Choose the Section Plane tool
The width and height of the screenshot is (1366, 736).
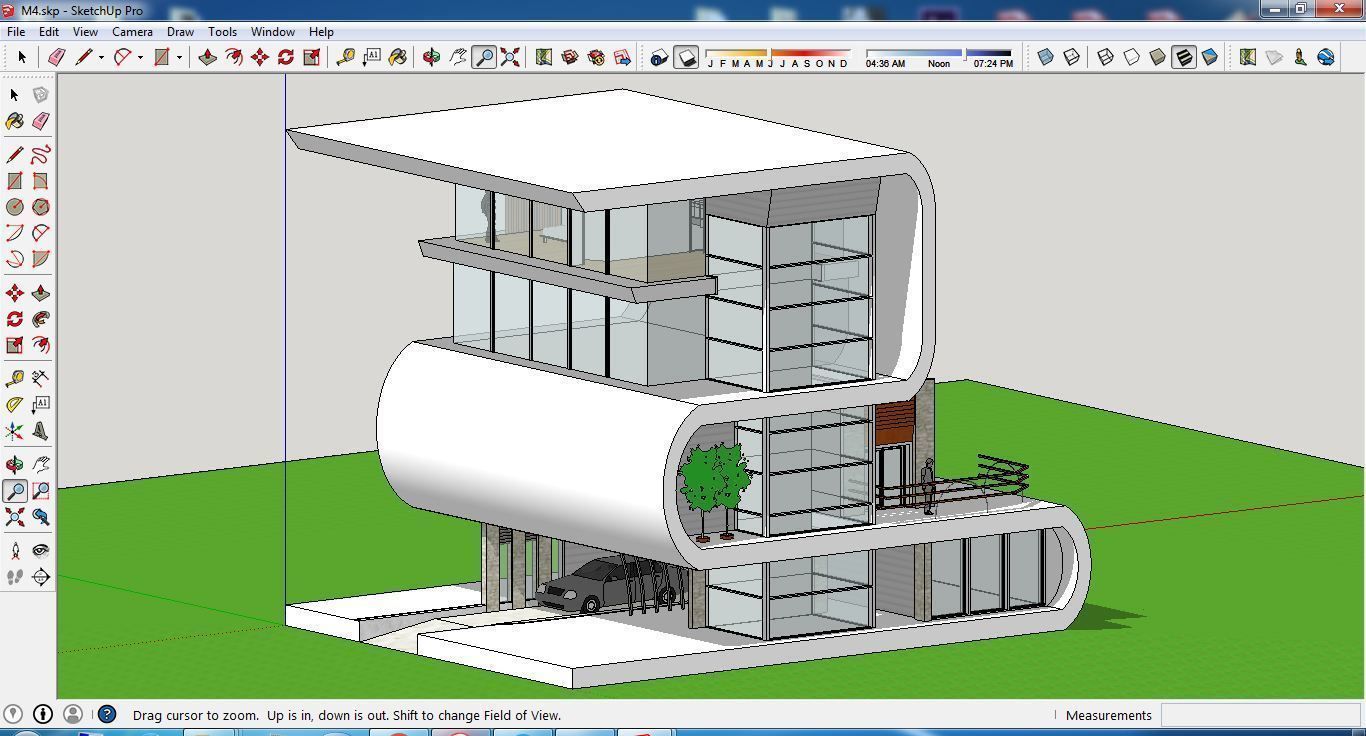click(x=40, y=577)
